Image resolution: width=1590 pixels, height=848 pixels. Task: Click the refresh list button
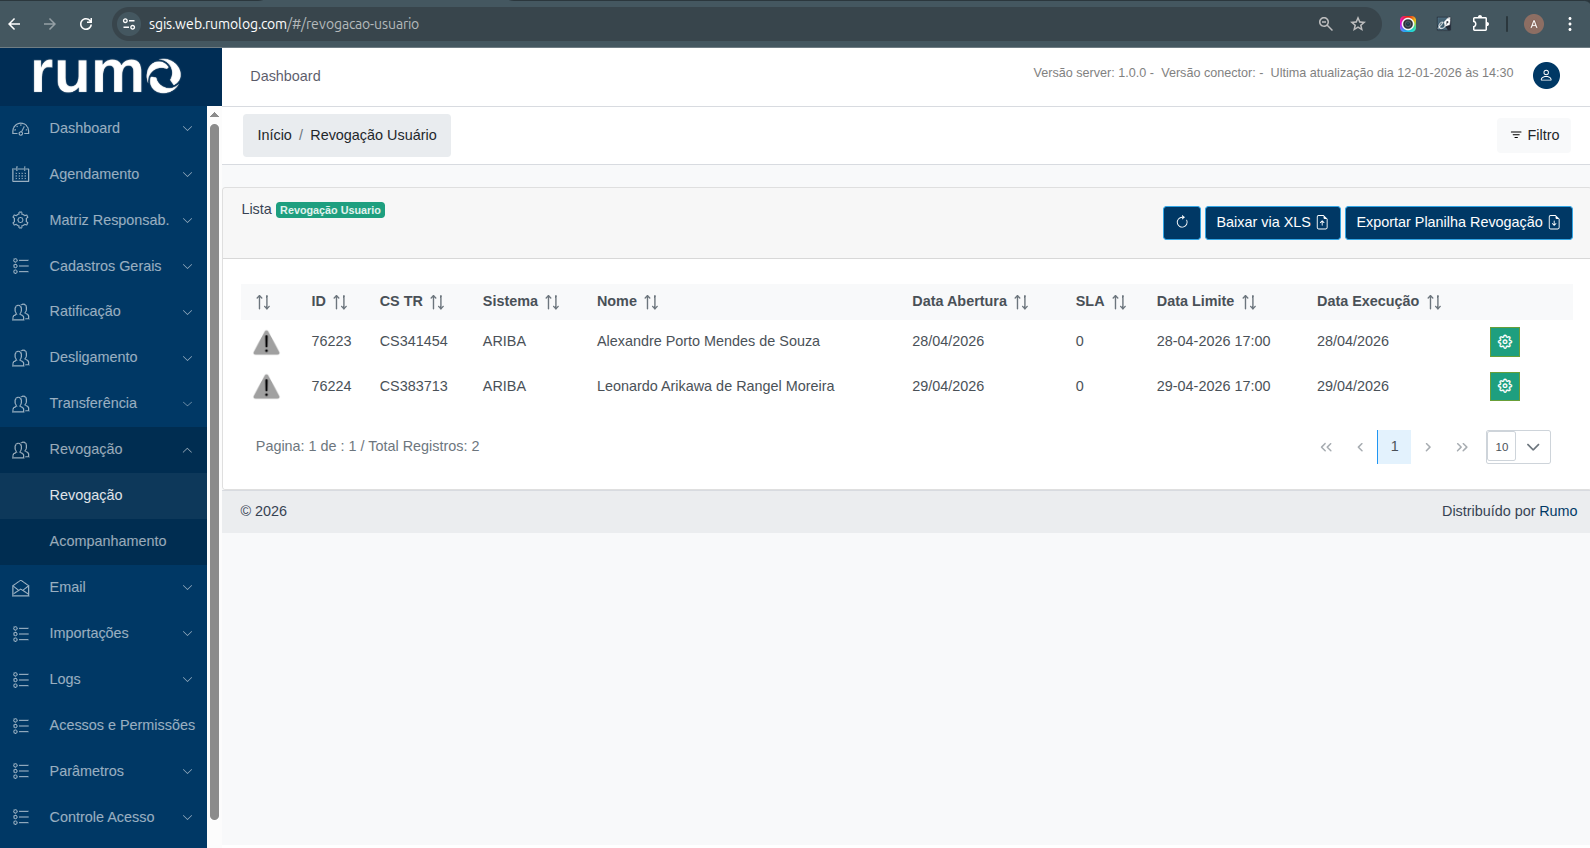(1182, 222)
